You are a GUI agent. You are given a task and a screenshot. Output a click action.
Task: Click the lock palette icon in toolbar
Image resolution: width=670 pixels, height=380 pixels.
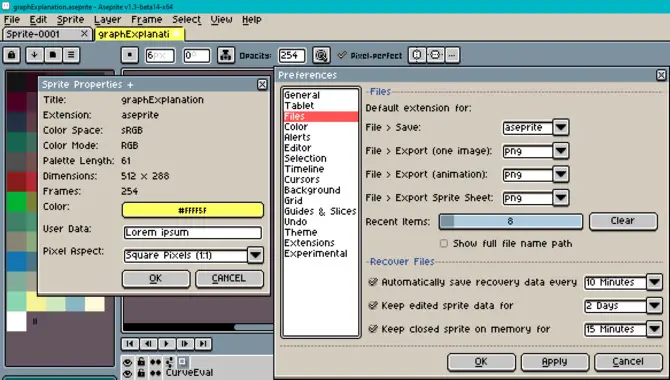pyautogui.click(x=12, y=55)
